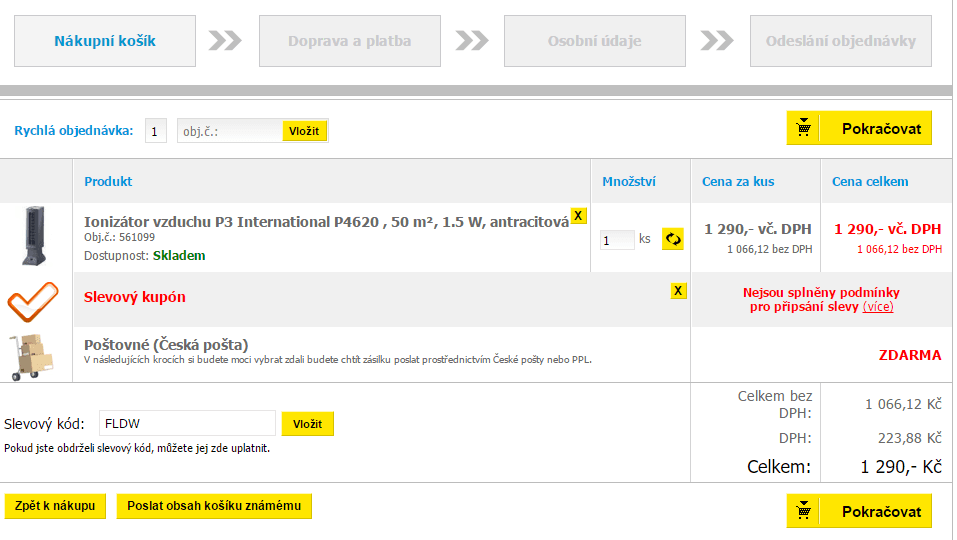Click the Slevový kupón label
Screen dimensions: 957x540
135,297
